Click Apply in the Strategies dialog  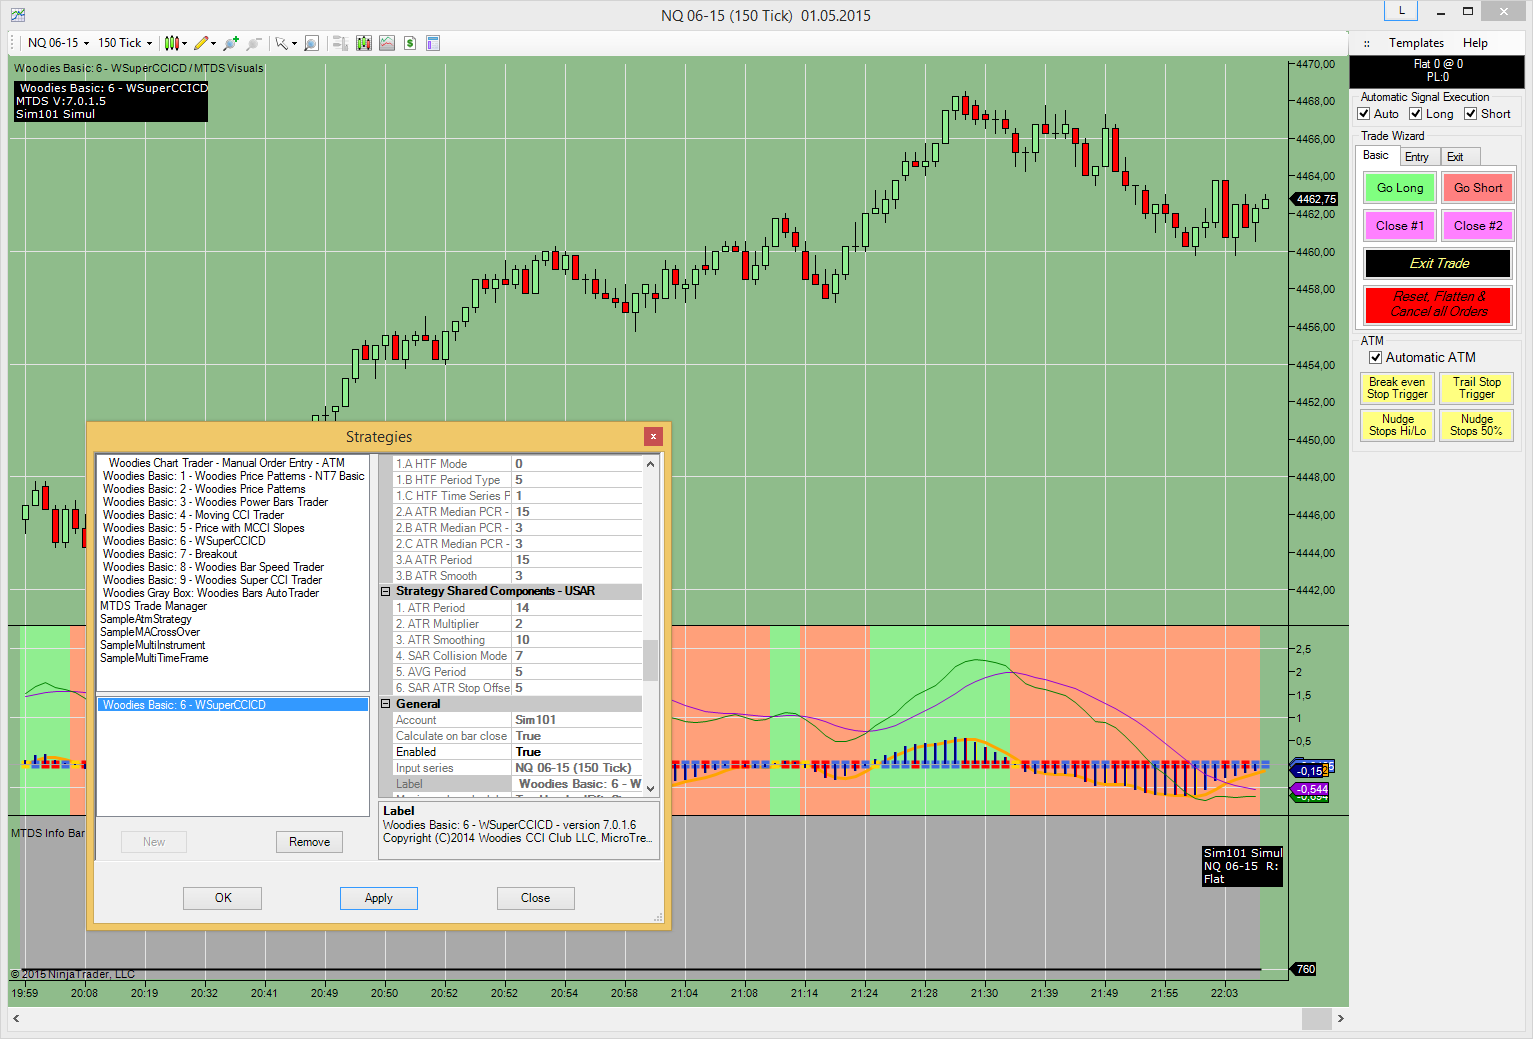(x=378, y=898)
